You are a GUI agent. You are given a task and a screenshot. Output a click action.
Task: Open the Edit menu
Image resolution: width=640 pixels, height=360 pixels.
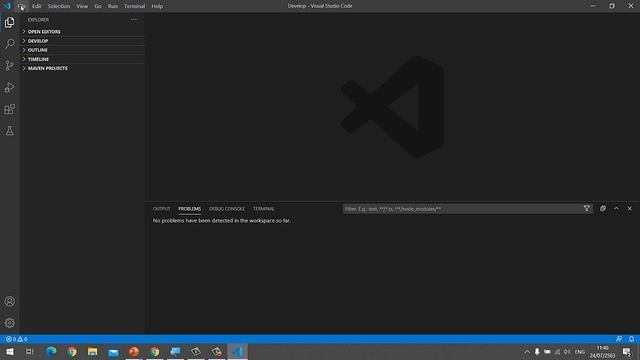click(x=37, y=6)
